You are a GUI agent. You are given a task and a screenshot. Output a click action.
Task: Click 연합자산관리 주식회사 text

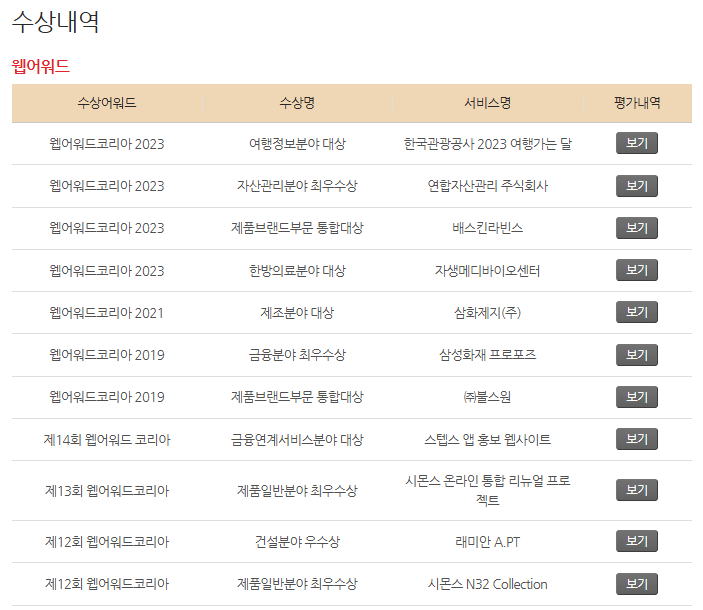click(487, 186)
